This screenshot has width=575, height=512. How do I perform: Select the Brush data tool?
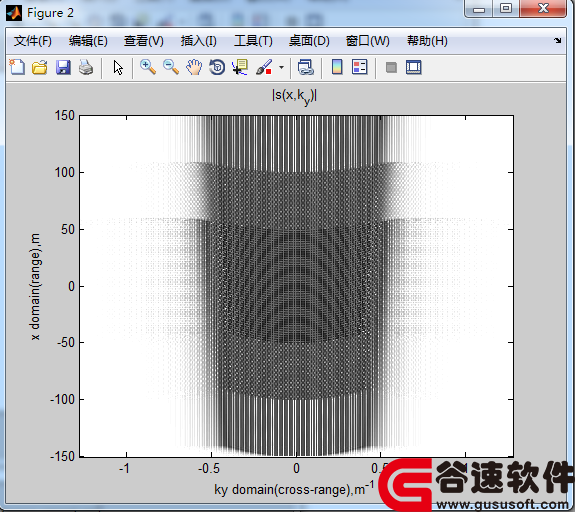(x=264, y=67)
